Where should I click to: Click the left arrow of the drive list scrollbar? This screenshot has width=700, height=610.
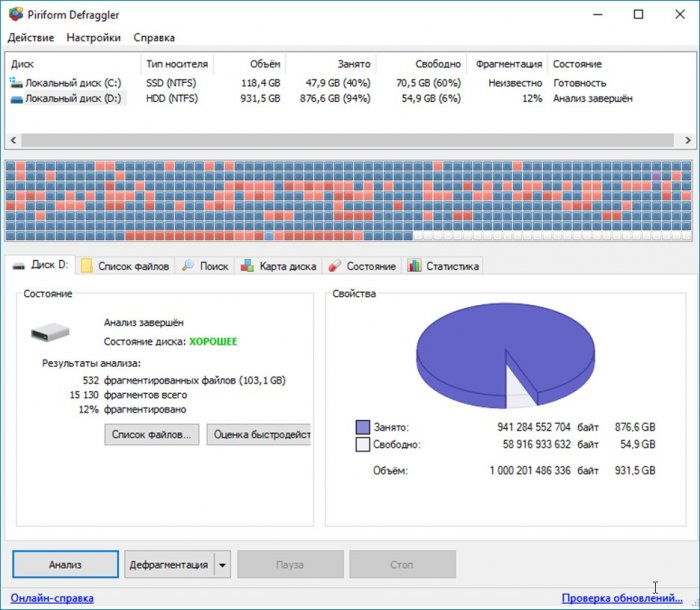pos(13,140)
